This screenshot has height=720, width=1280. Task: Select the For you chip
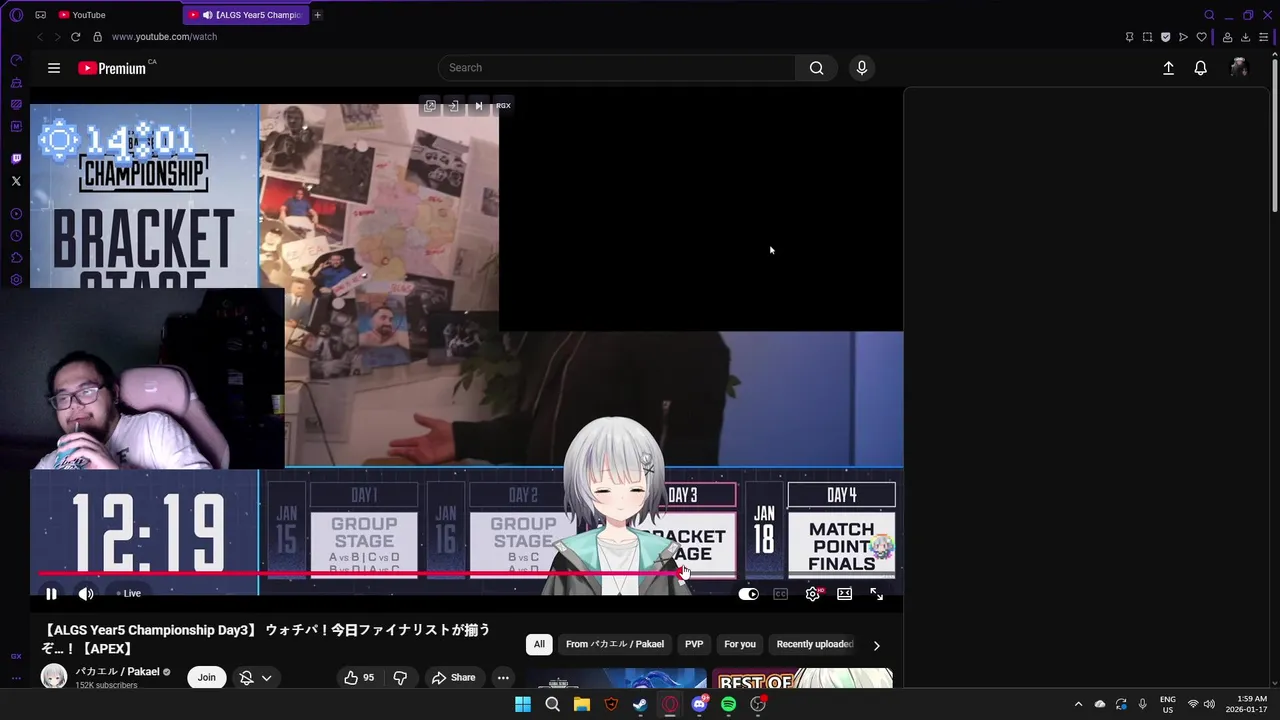[740, 644]
